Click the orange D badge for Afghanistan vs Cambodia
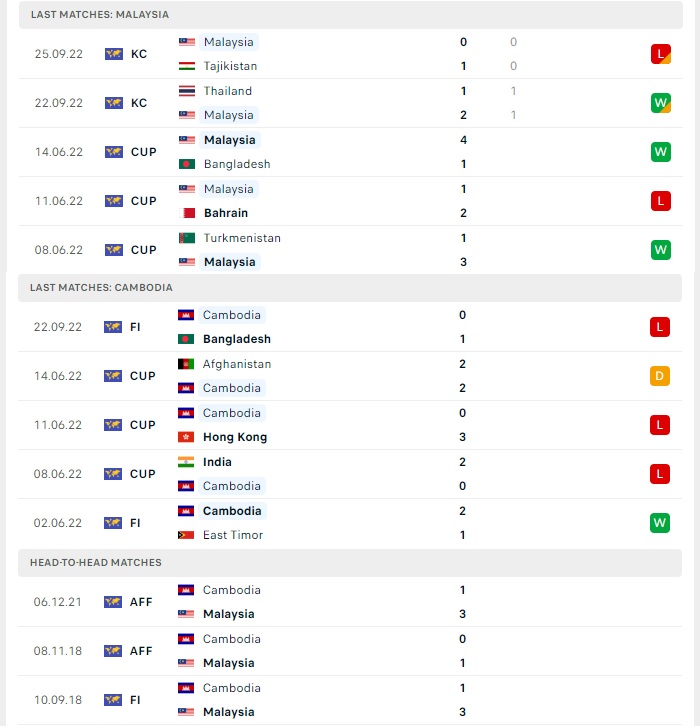Image resolution: width=700 pixels, height=727 pixels. point(660,376)
